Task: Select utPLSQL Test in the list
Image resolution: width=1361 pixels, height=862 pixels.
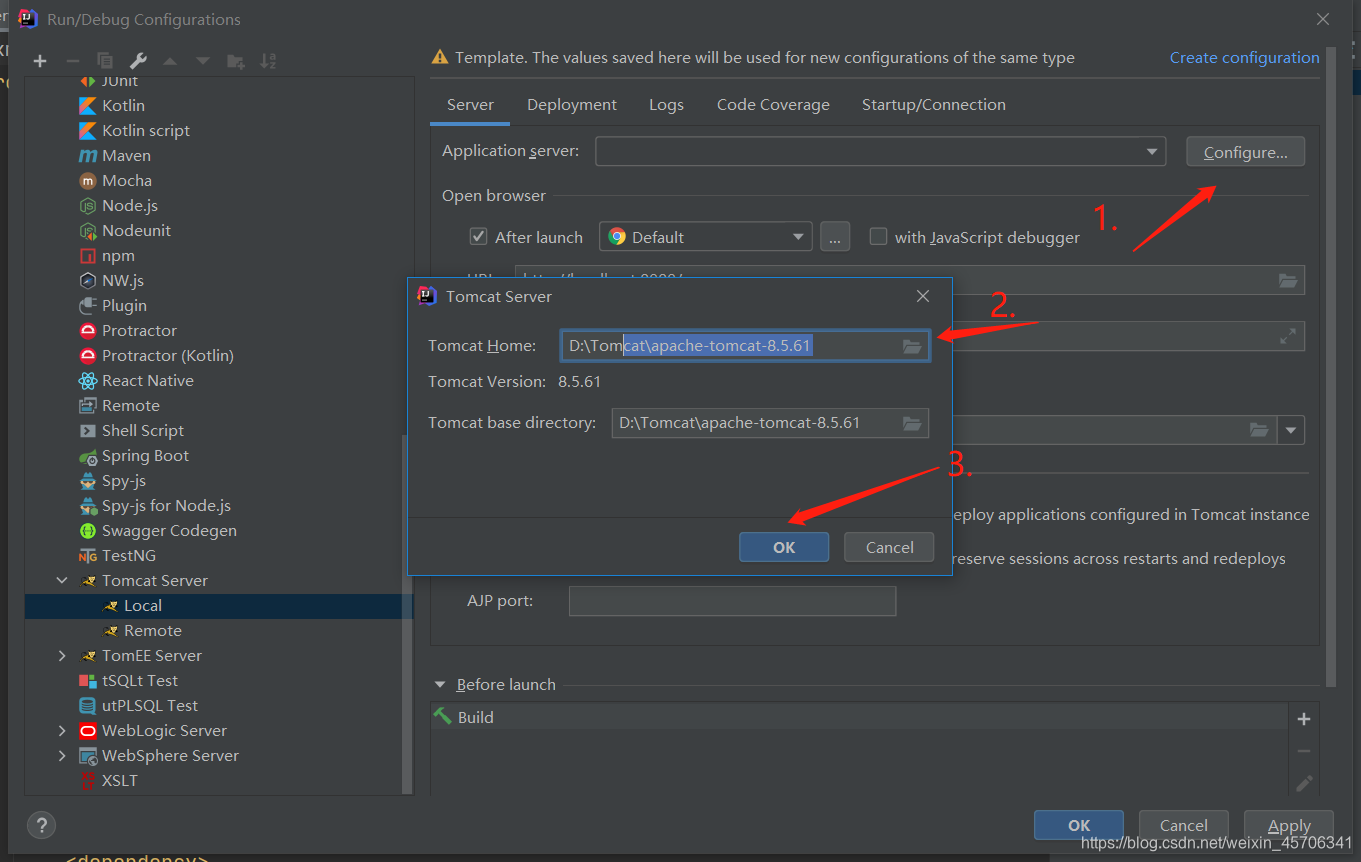Action: pyautogui.click(x=150, y=705)
